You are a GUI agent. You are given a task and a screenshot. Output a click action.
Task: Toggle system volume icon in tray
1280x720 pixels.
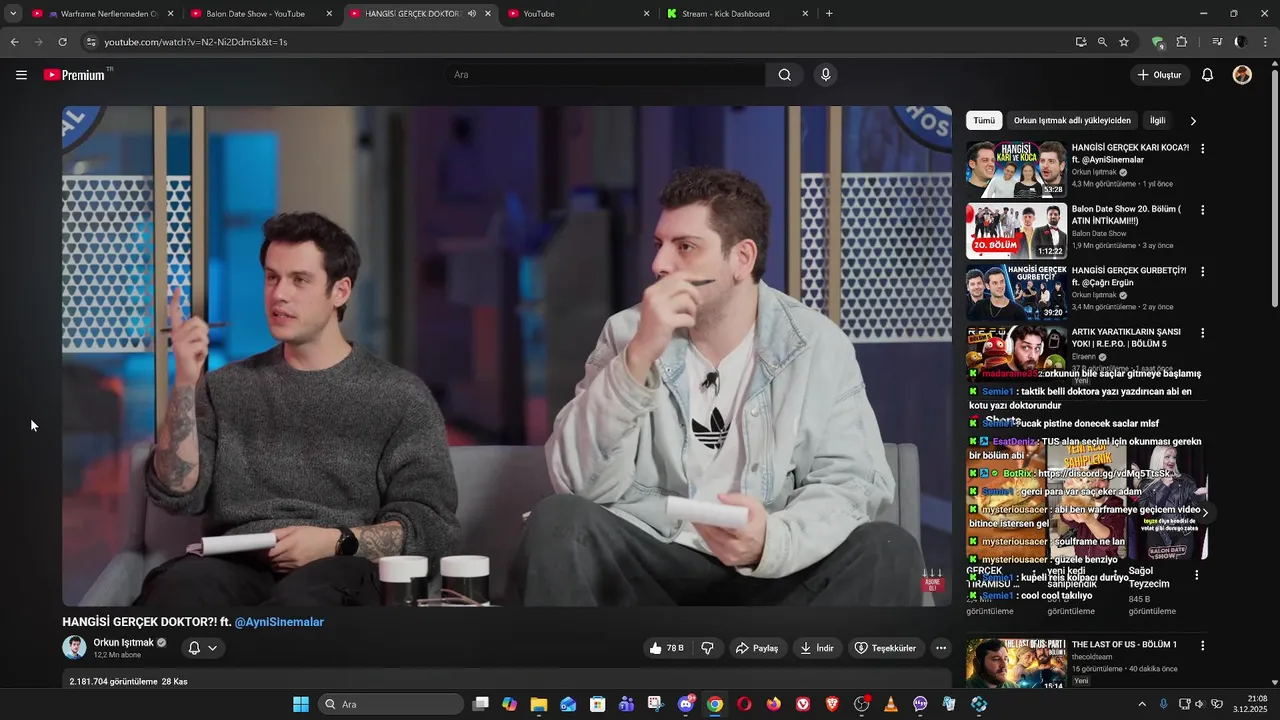click(x=1200, y=704)
